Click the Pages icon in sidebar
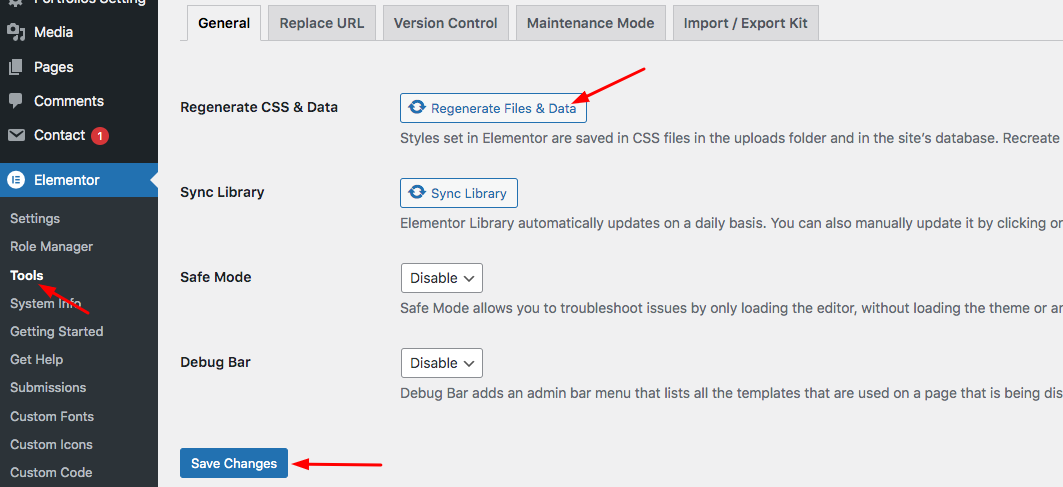 16,67
